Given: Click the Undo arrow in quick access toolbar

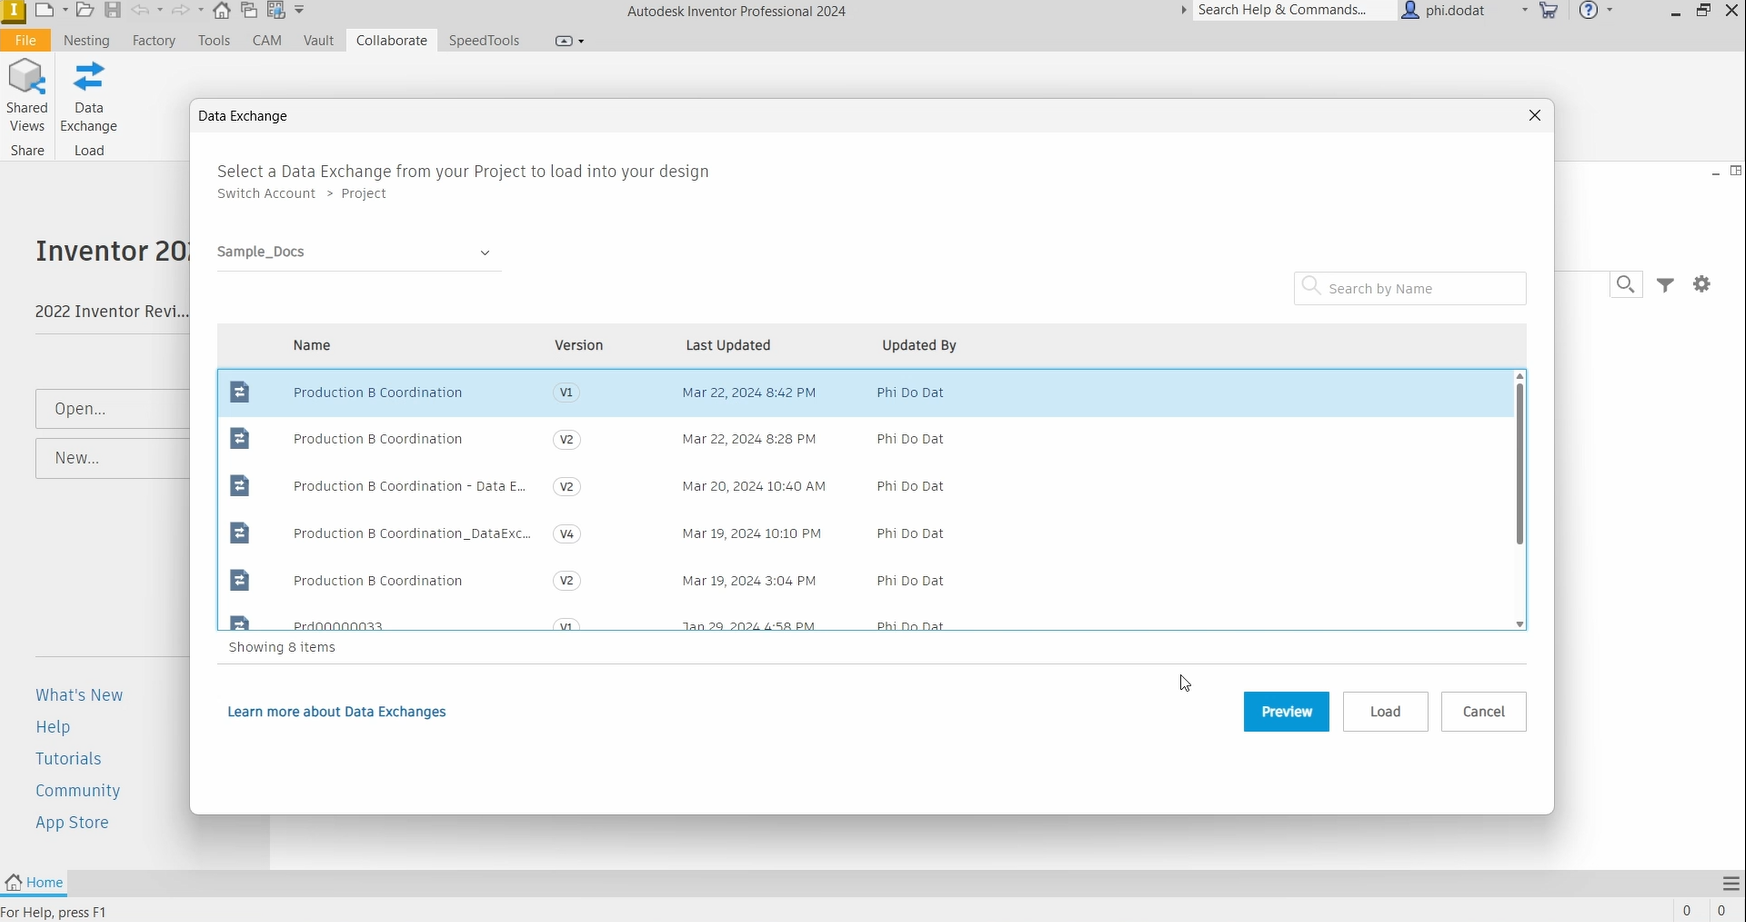Looking at the screenshot, I should coord(141,10).
